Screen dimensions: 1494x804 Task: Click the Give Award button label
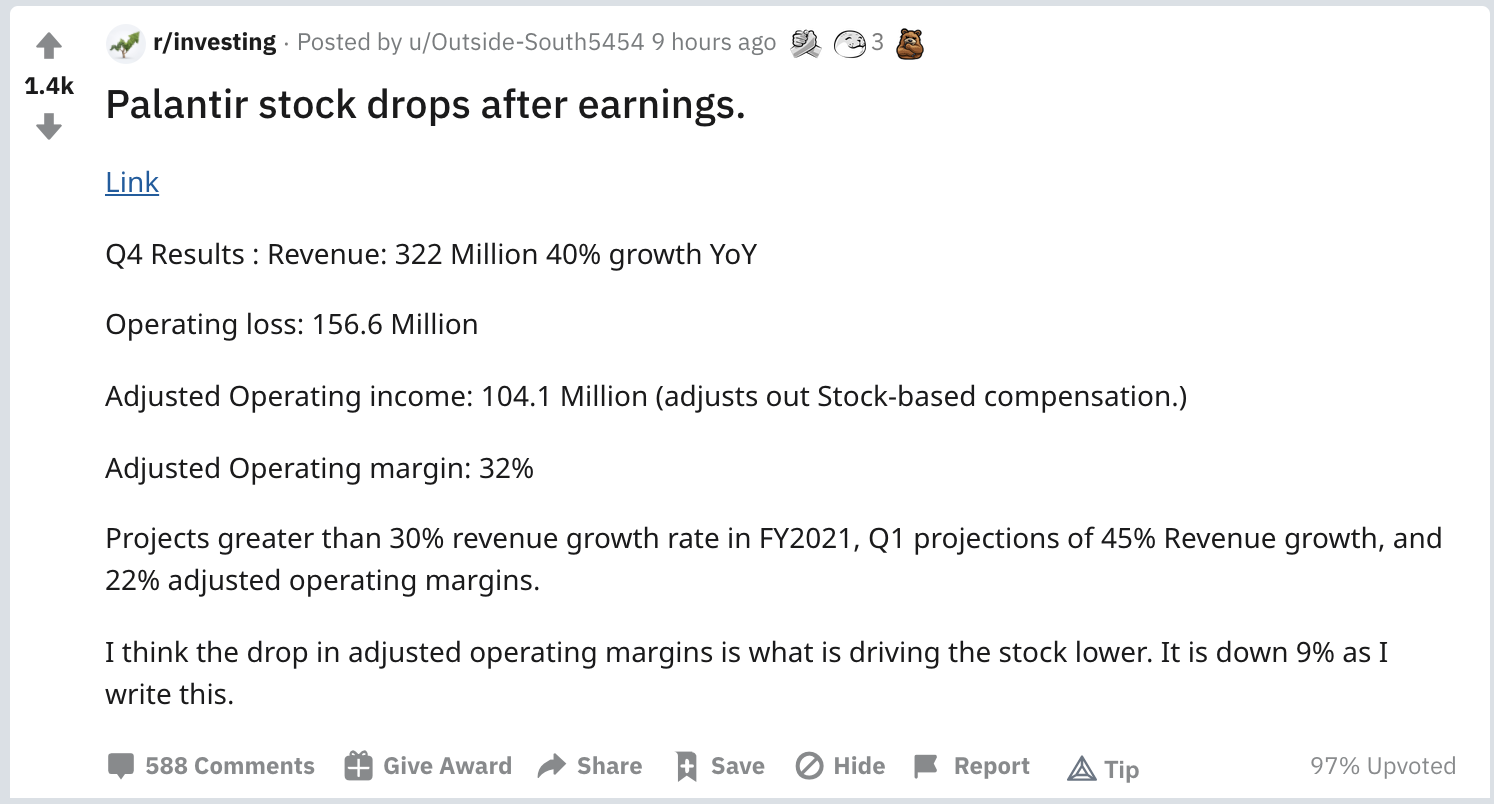pyautogui.click(x=447, y=766)
